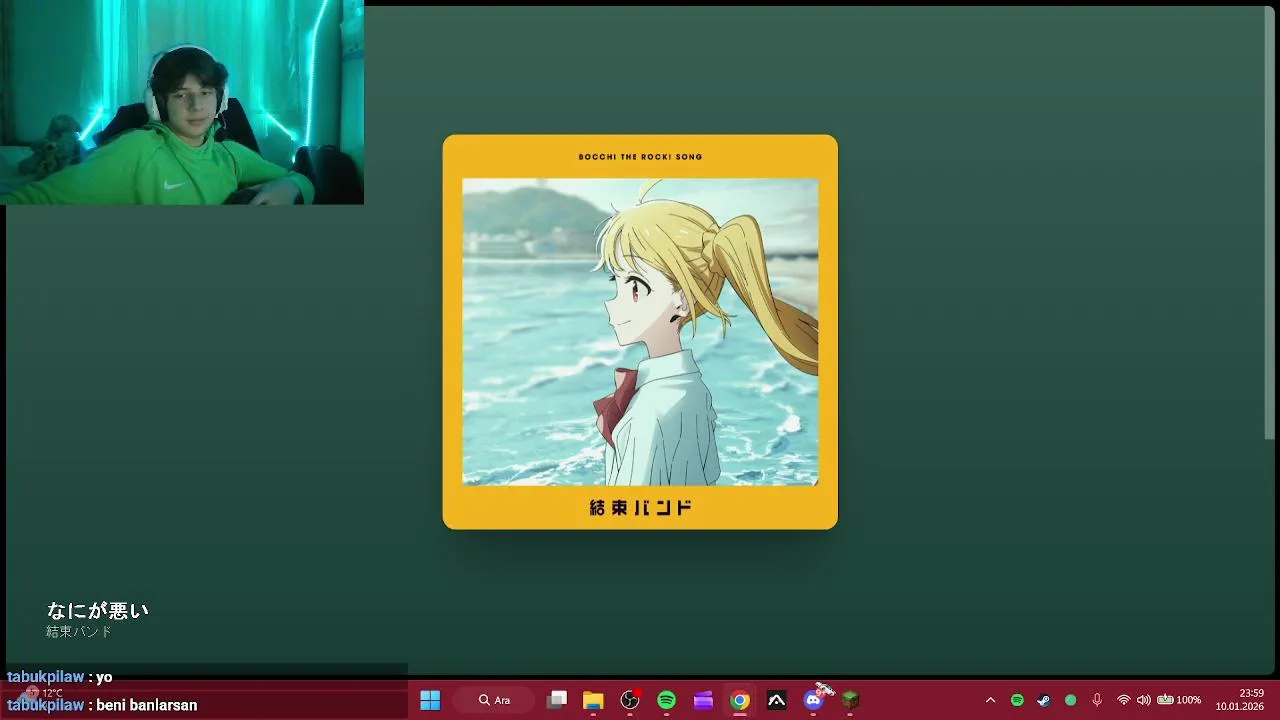Click the webcam overlay video
The width and height of the screenshot is (1280, 720).
[182, 102]
